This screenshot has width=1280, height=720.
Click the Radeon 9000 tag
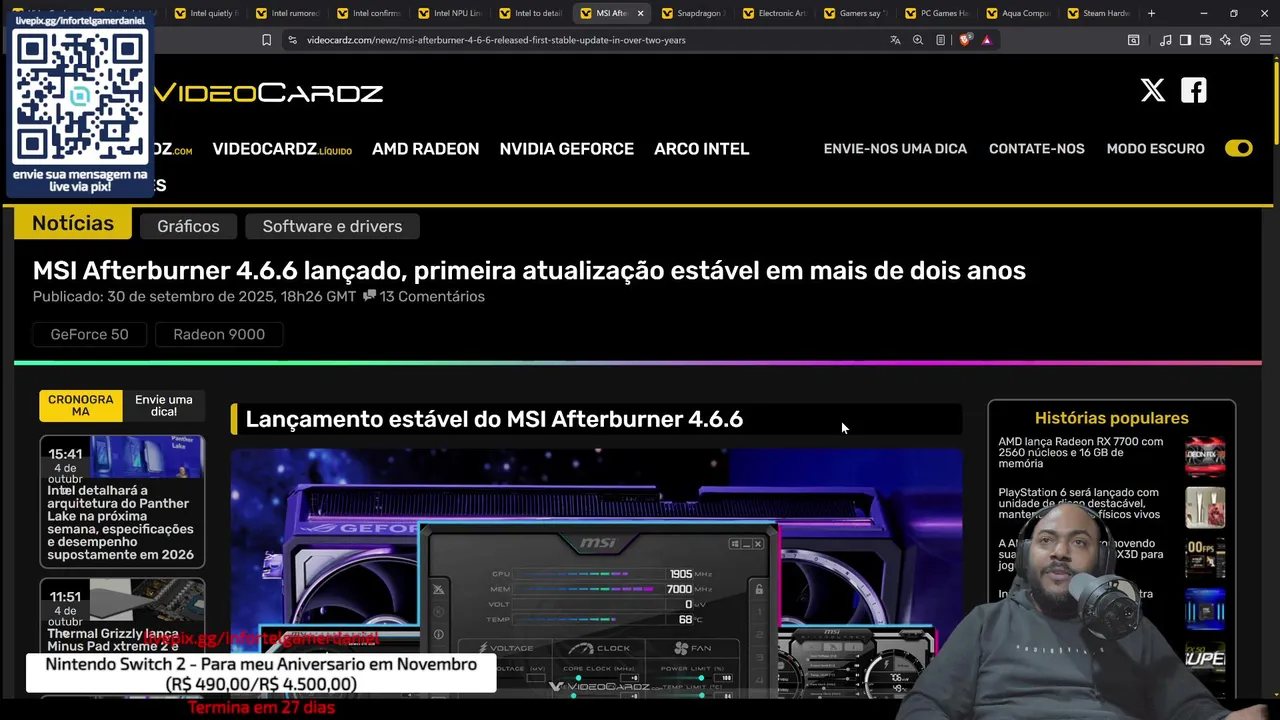tap(219, 334)
